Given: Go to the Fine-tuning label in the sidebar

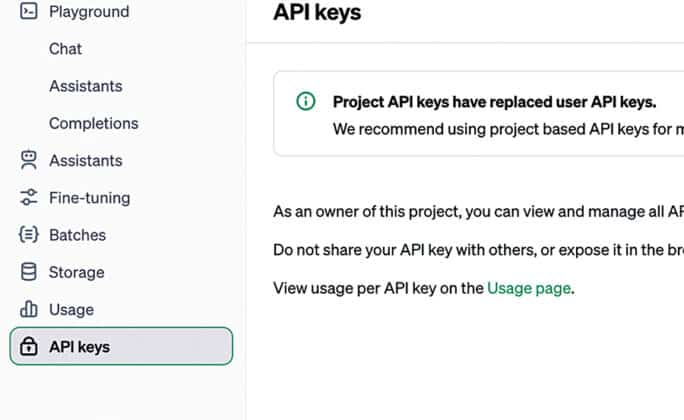Looking at the screenshot, I should click(x=89, y=198).
